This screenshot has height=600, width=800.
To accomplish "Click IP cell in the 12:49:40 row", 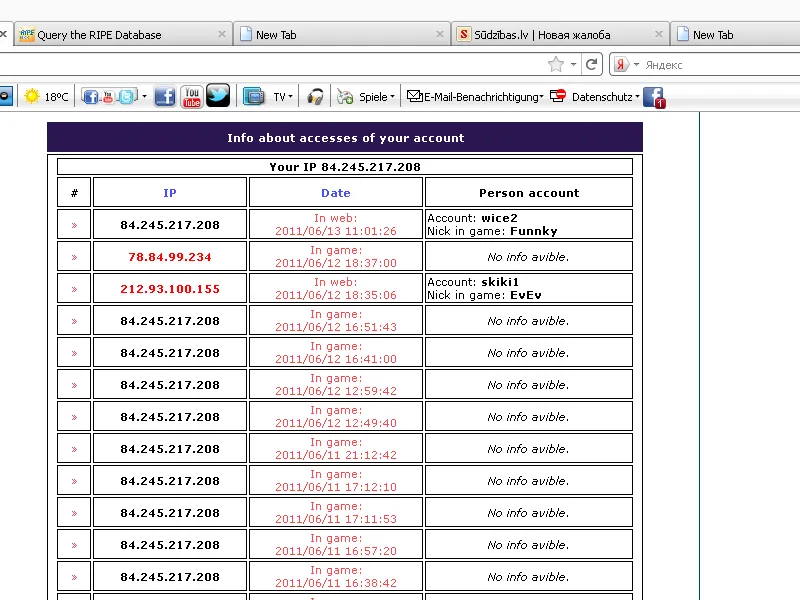I will tap(170, 417).
